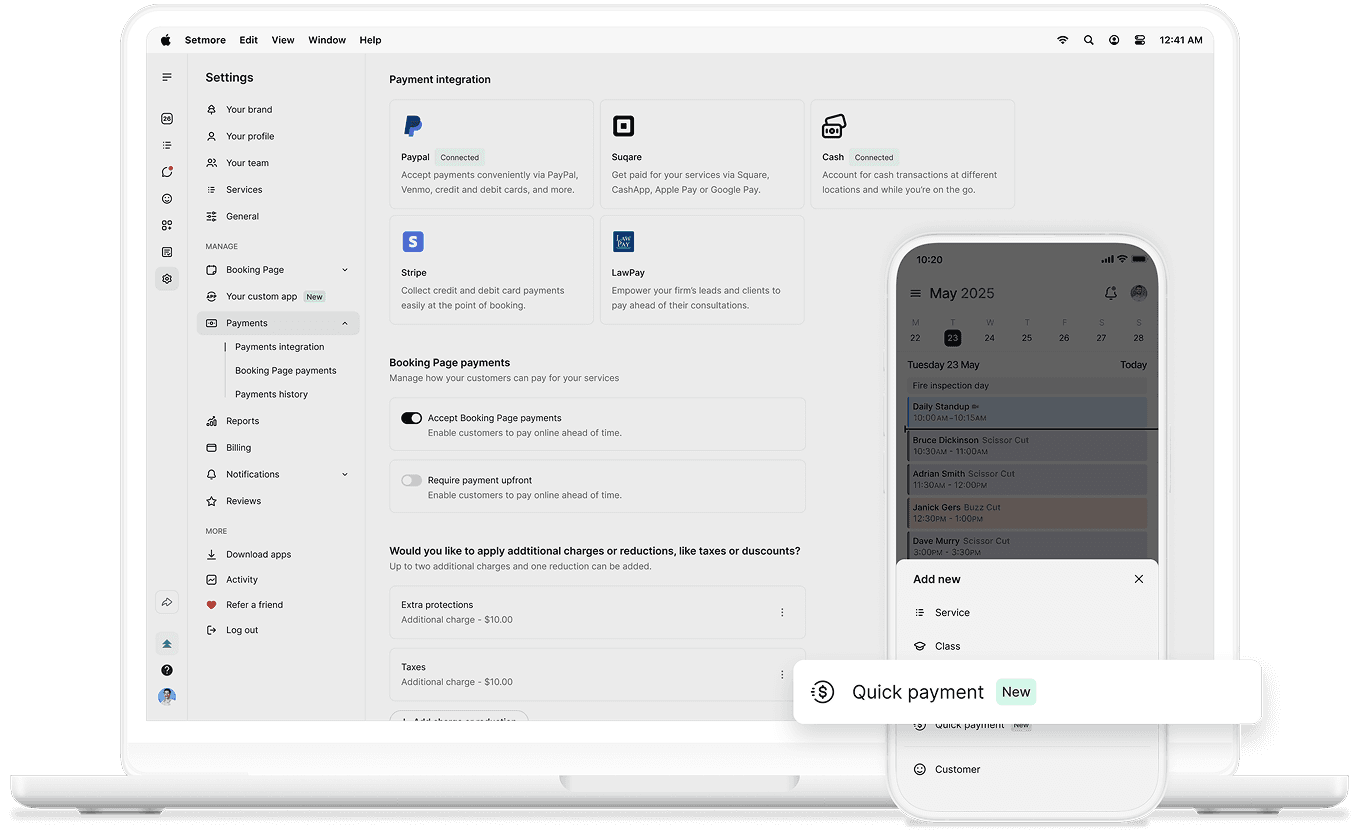Select the share arrow icon above the upload icon
The image size is (1360, 840).
pos(166,601)
